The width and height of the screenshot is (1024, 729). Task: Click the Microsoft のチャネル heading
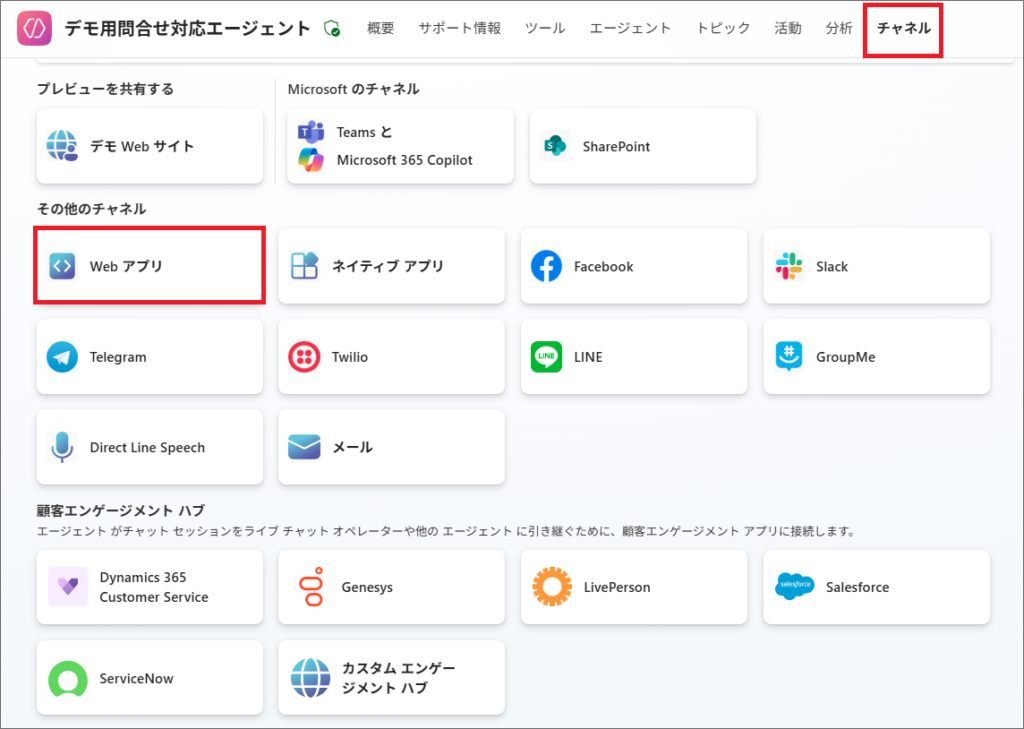pos(353,89)
